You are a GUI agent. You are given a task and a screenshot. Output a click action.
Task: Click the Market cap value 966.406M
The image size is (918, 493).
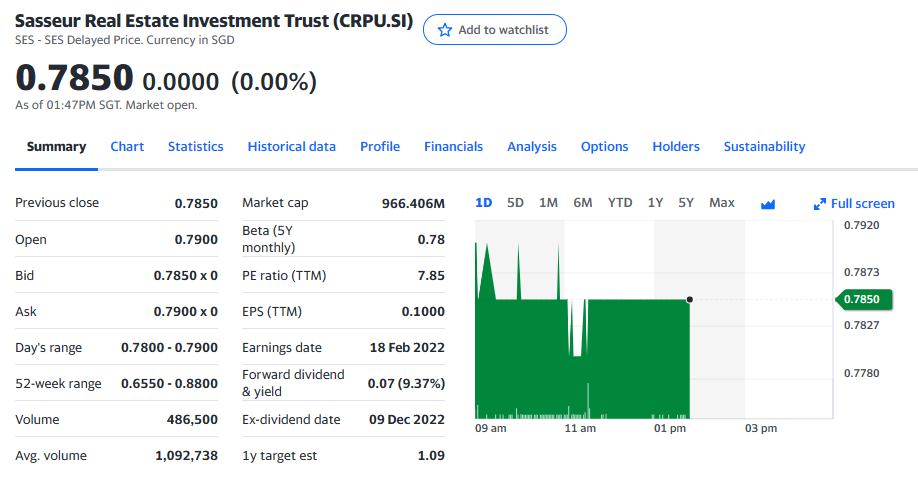pos(413,203)
